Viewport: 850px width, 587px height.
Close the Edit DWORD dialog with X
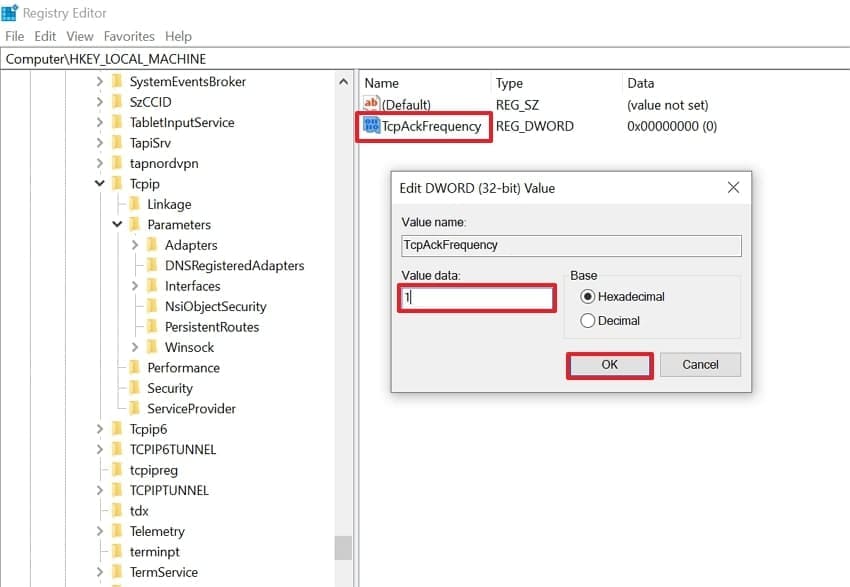click(x=733, y=188)
